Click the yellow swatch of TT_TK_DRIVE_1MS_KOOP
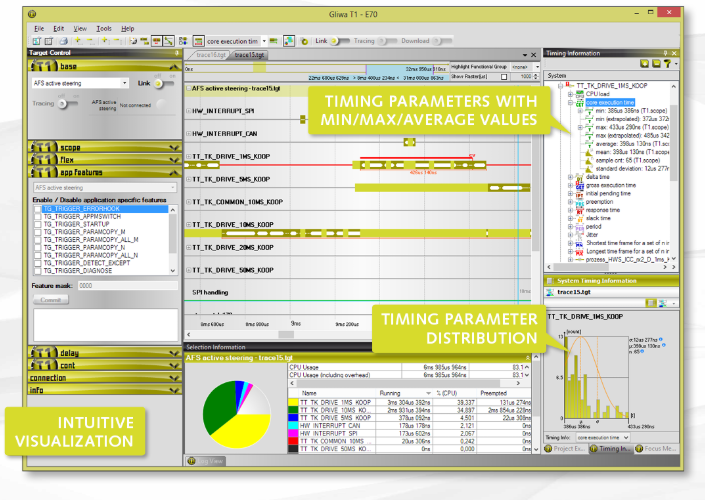 coord(293,402)
